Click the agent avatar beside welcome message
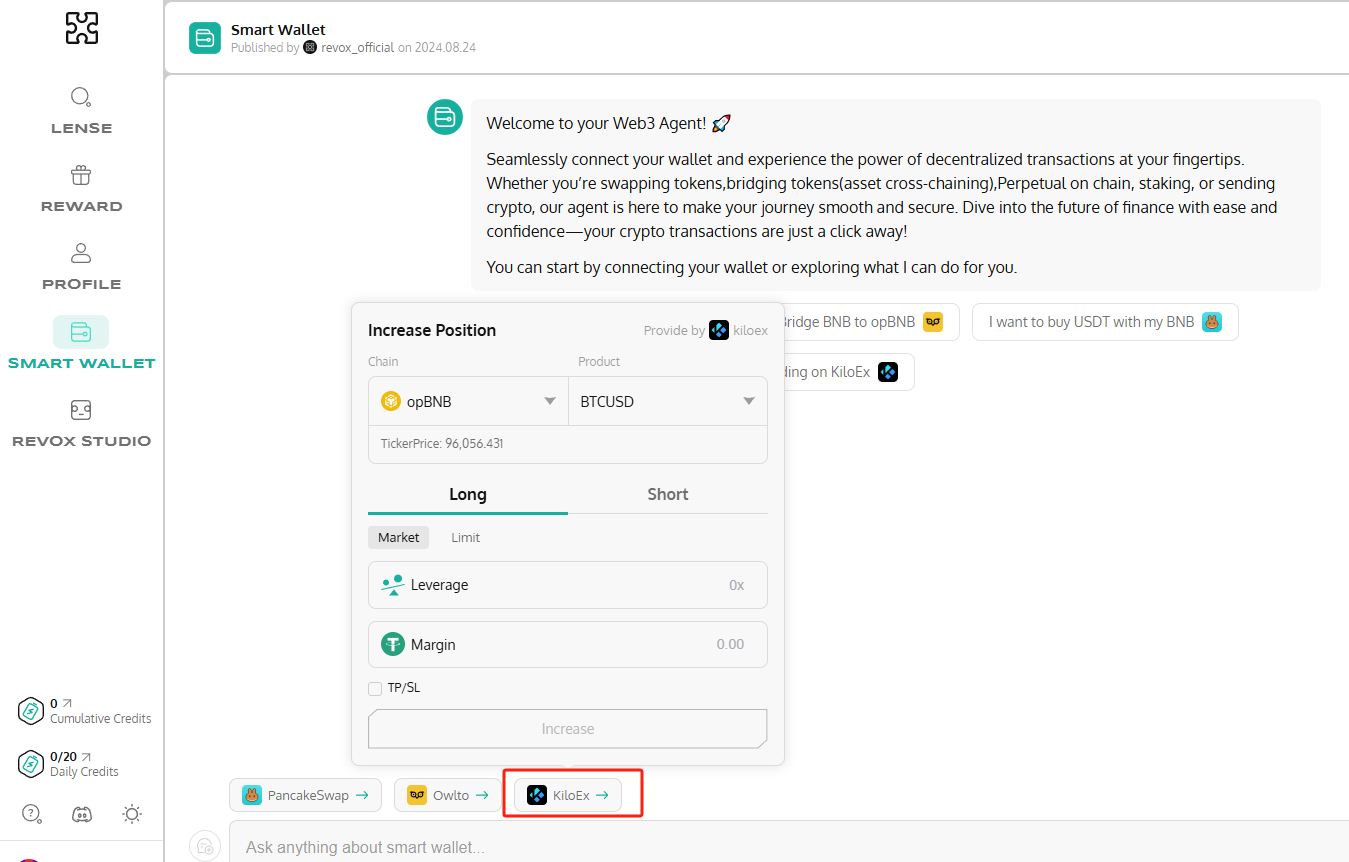The image size is (1349, 862). click(x=445, y=117)
